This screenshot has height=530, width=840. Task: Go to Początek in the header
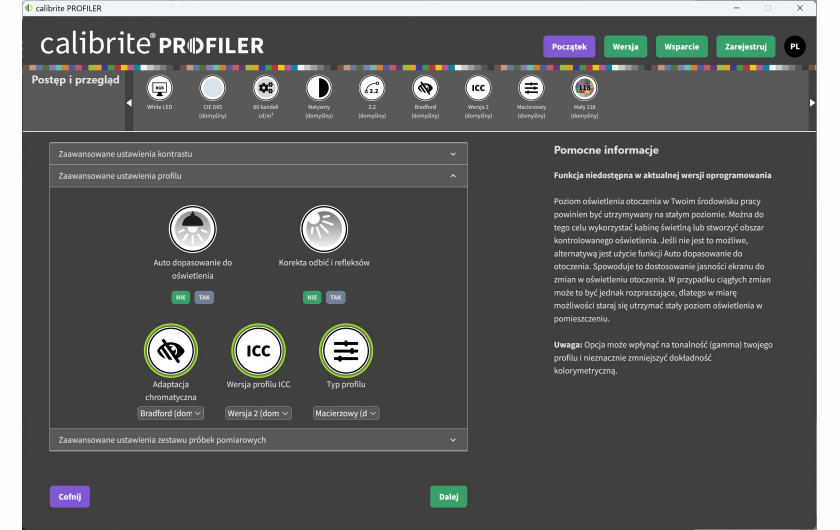pos(569,47)
